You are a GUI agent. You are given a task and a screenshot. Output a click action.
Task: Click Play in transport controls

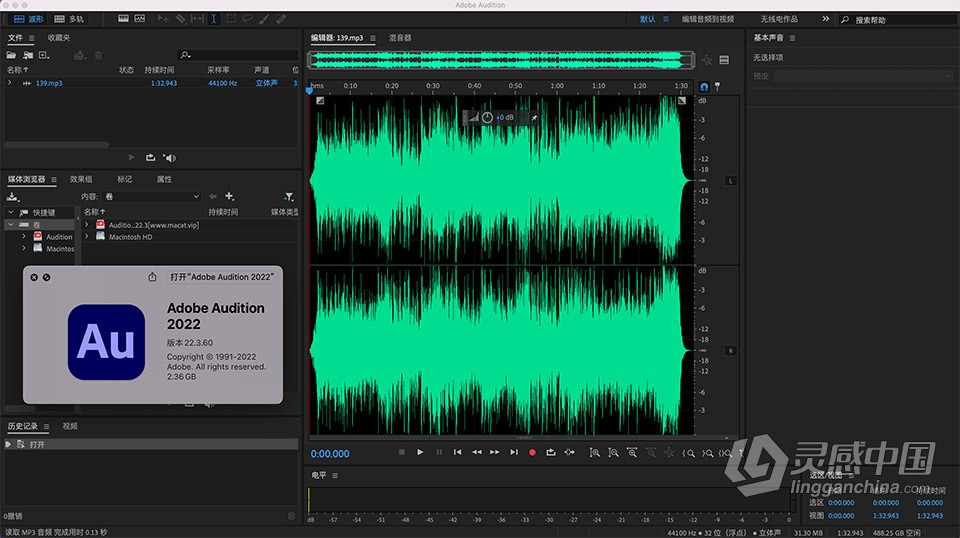(420, 452)
